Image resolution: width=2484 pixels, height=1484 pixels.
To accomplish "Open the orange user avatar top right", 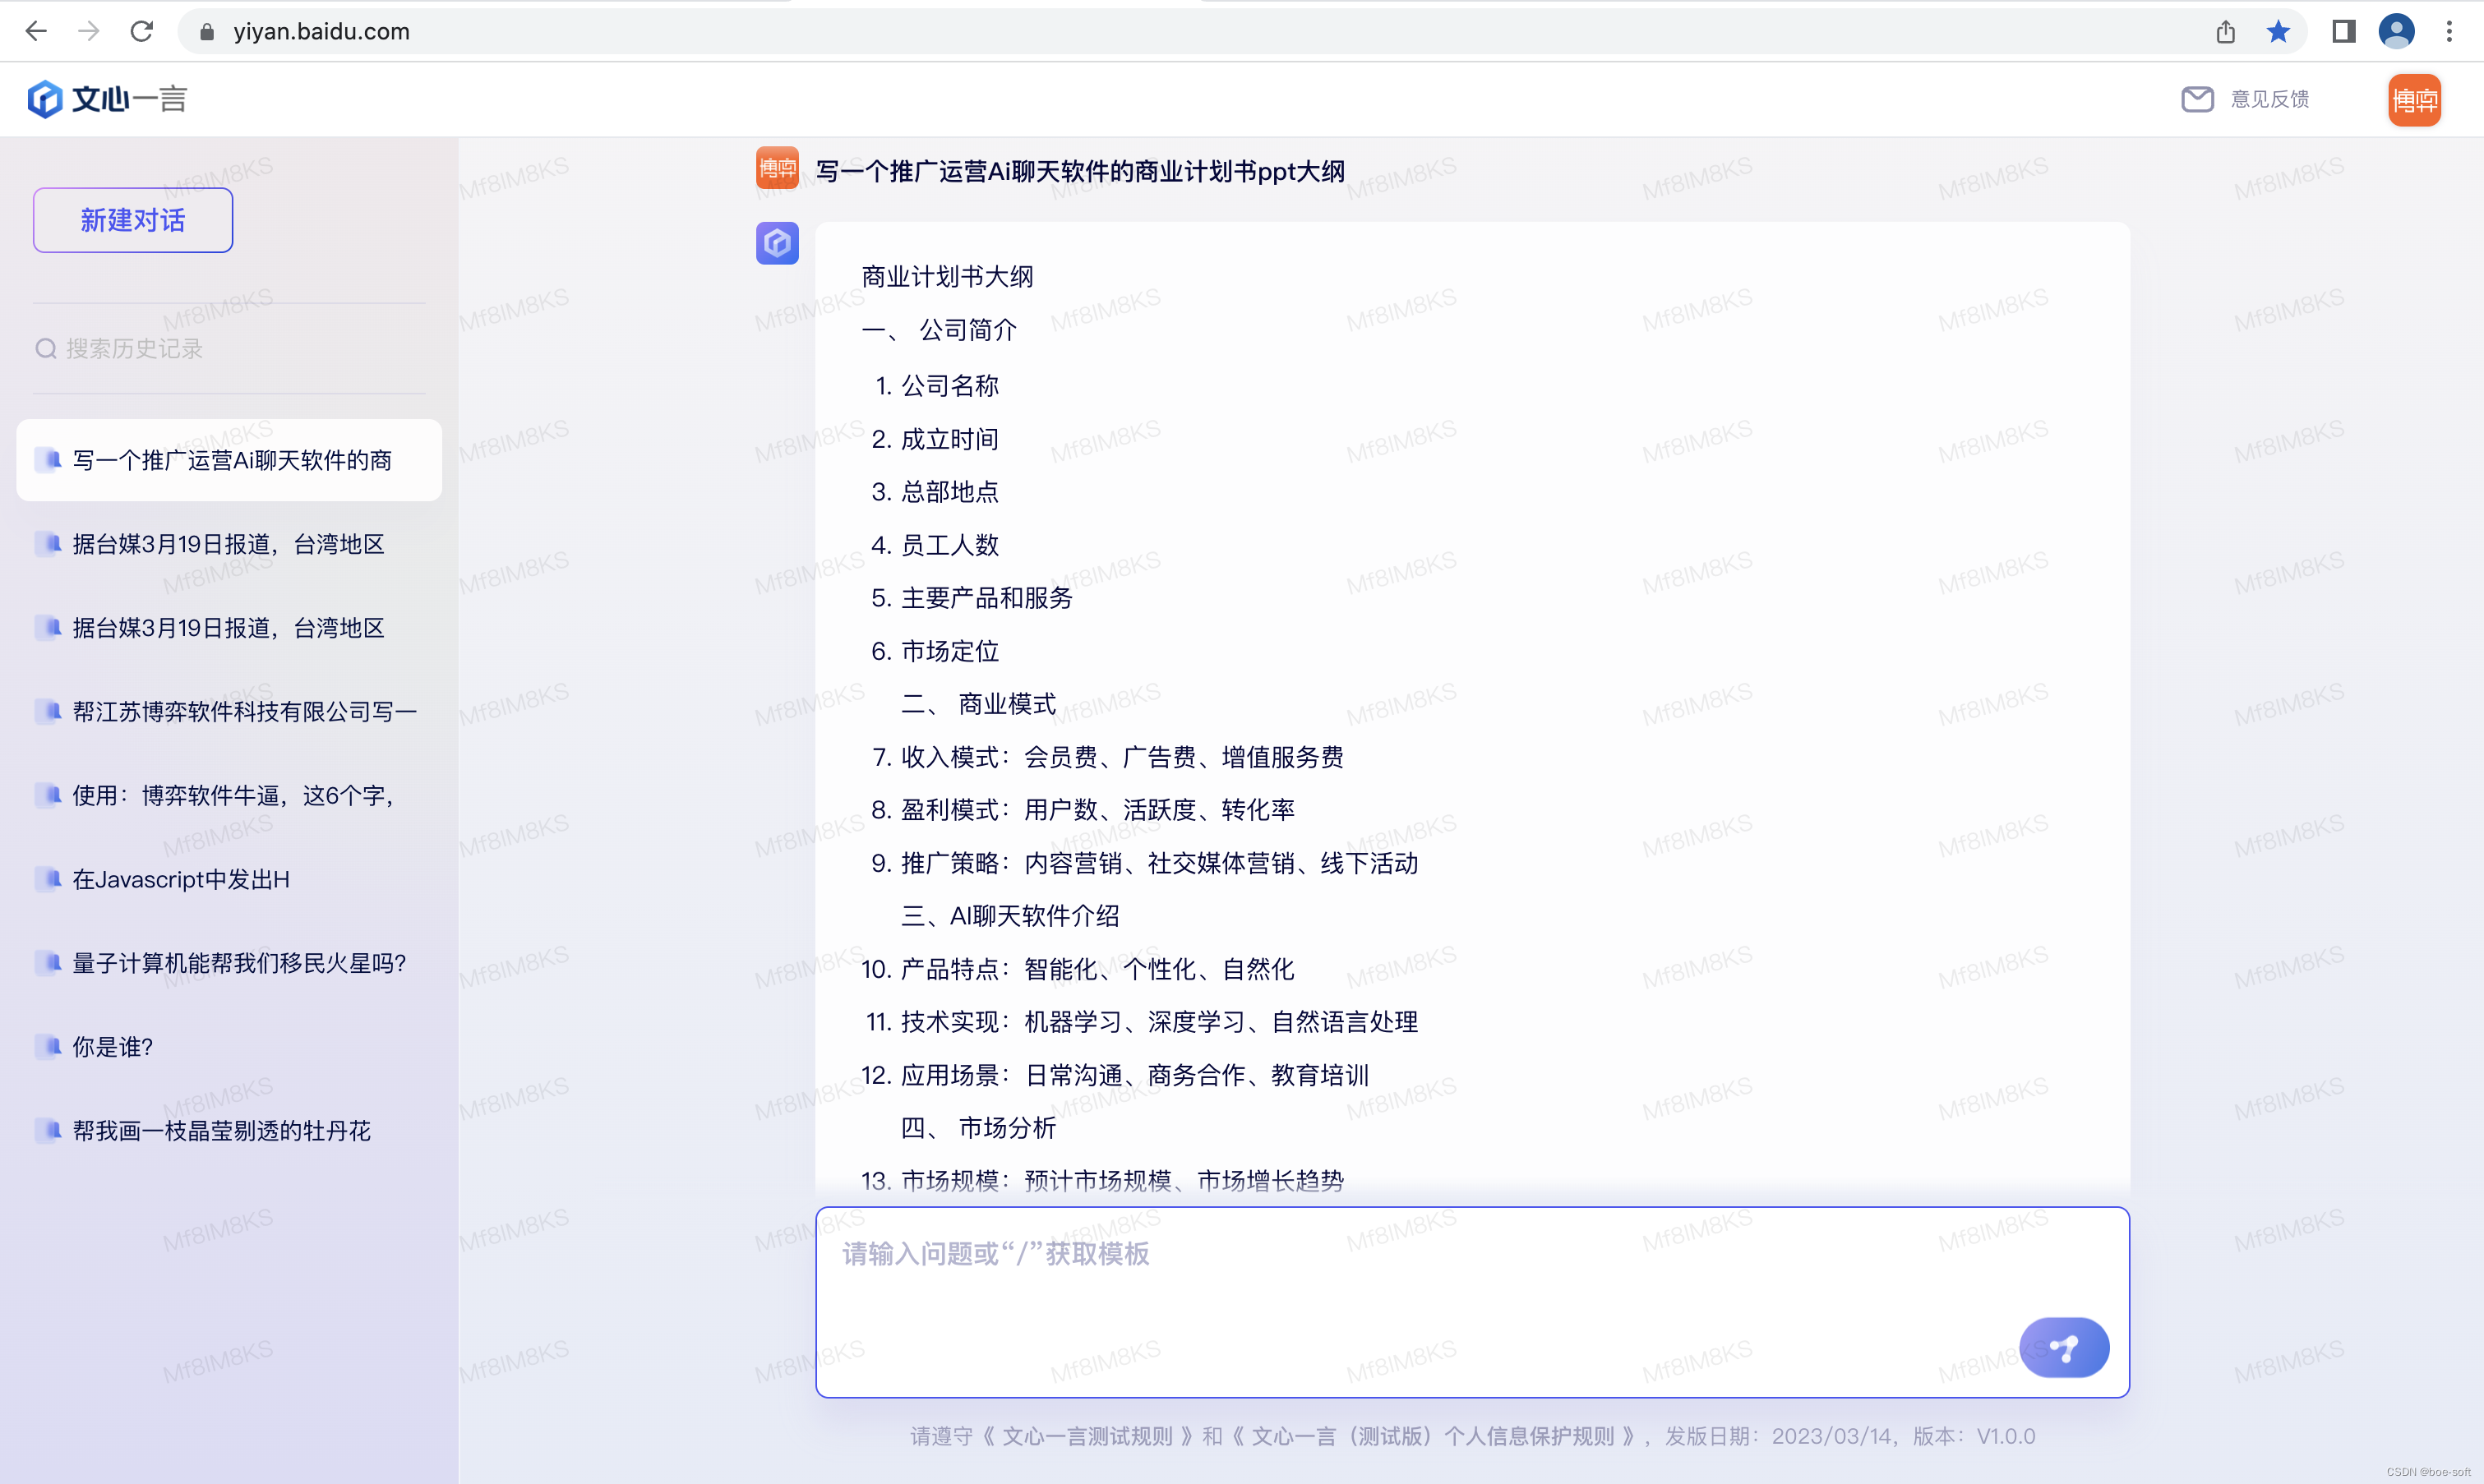I will point(2414,99).
